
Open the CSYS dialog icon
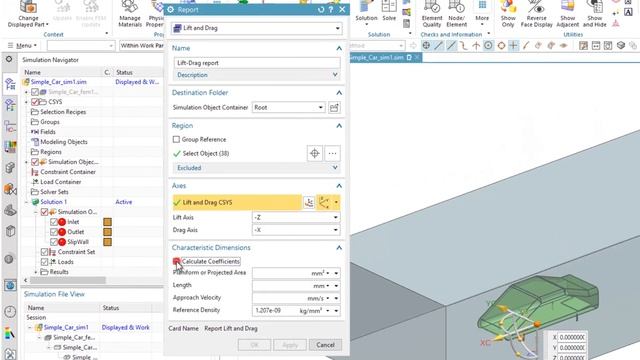tap(309, 202)
